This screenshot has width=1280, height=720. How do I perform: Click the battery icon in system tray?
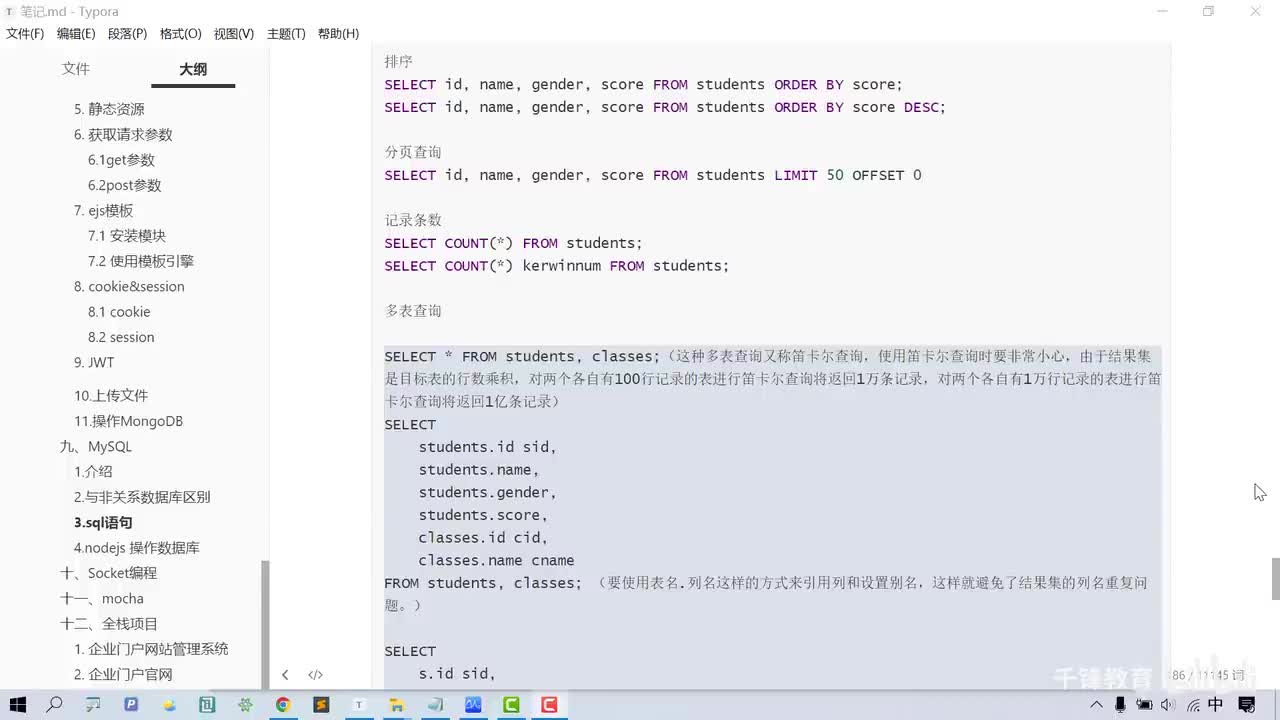[1144, 705]
